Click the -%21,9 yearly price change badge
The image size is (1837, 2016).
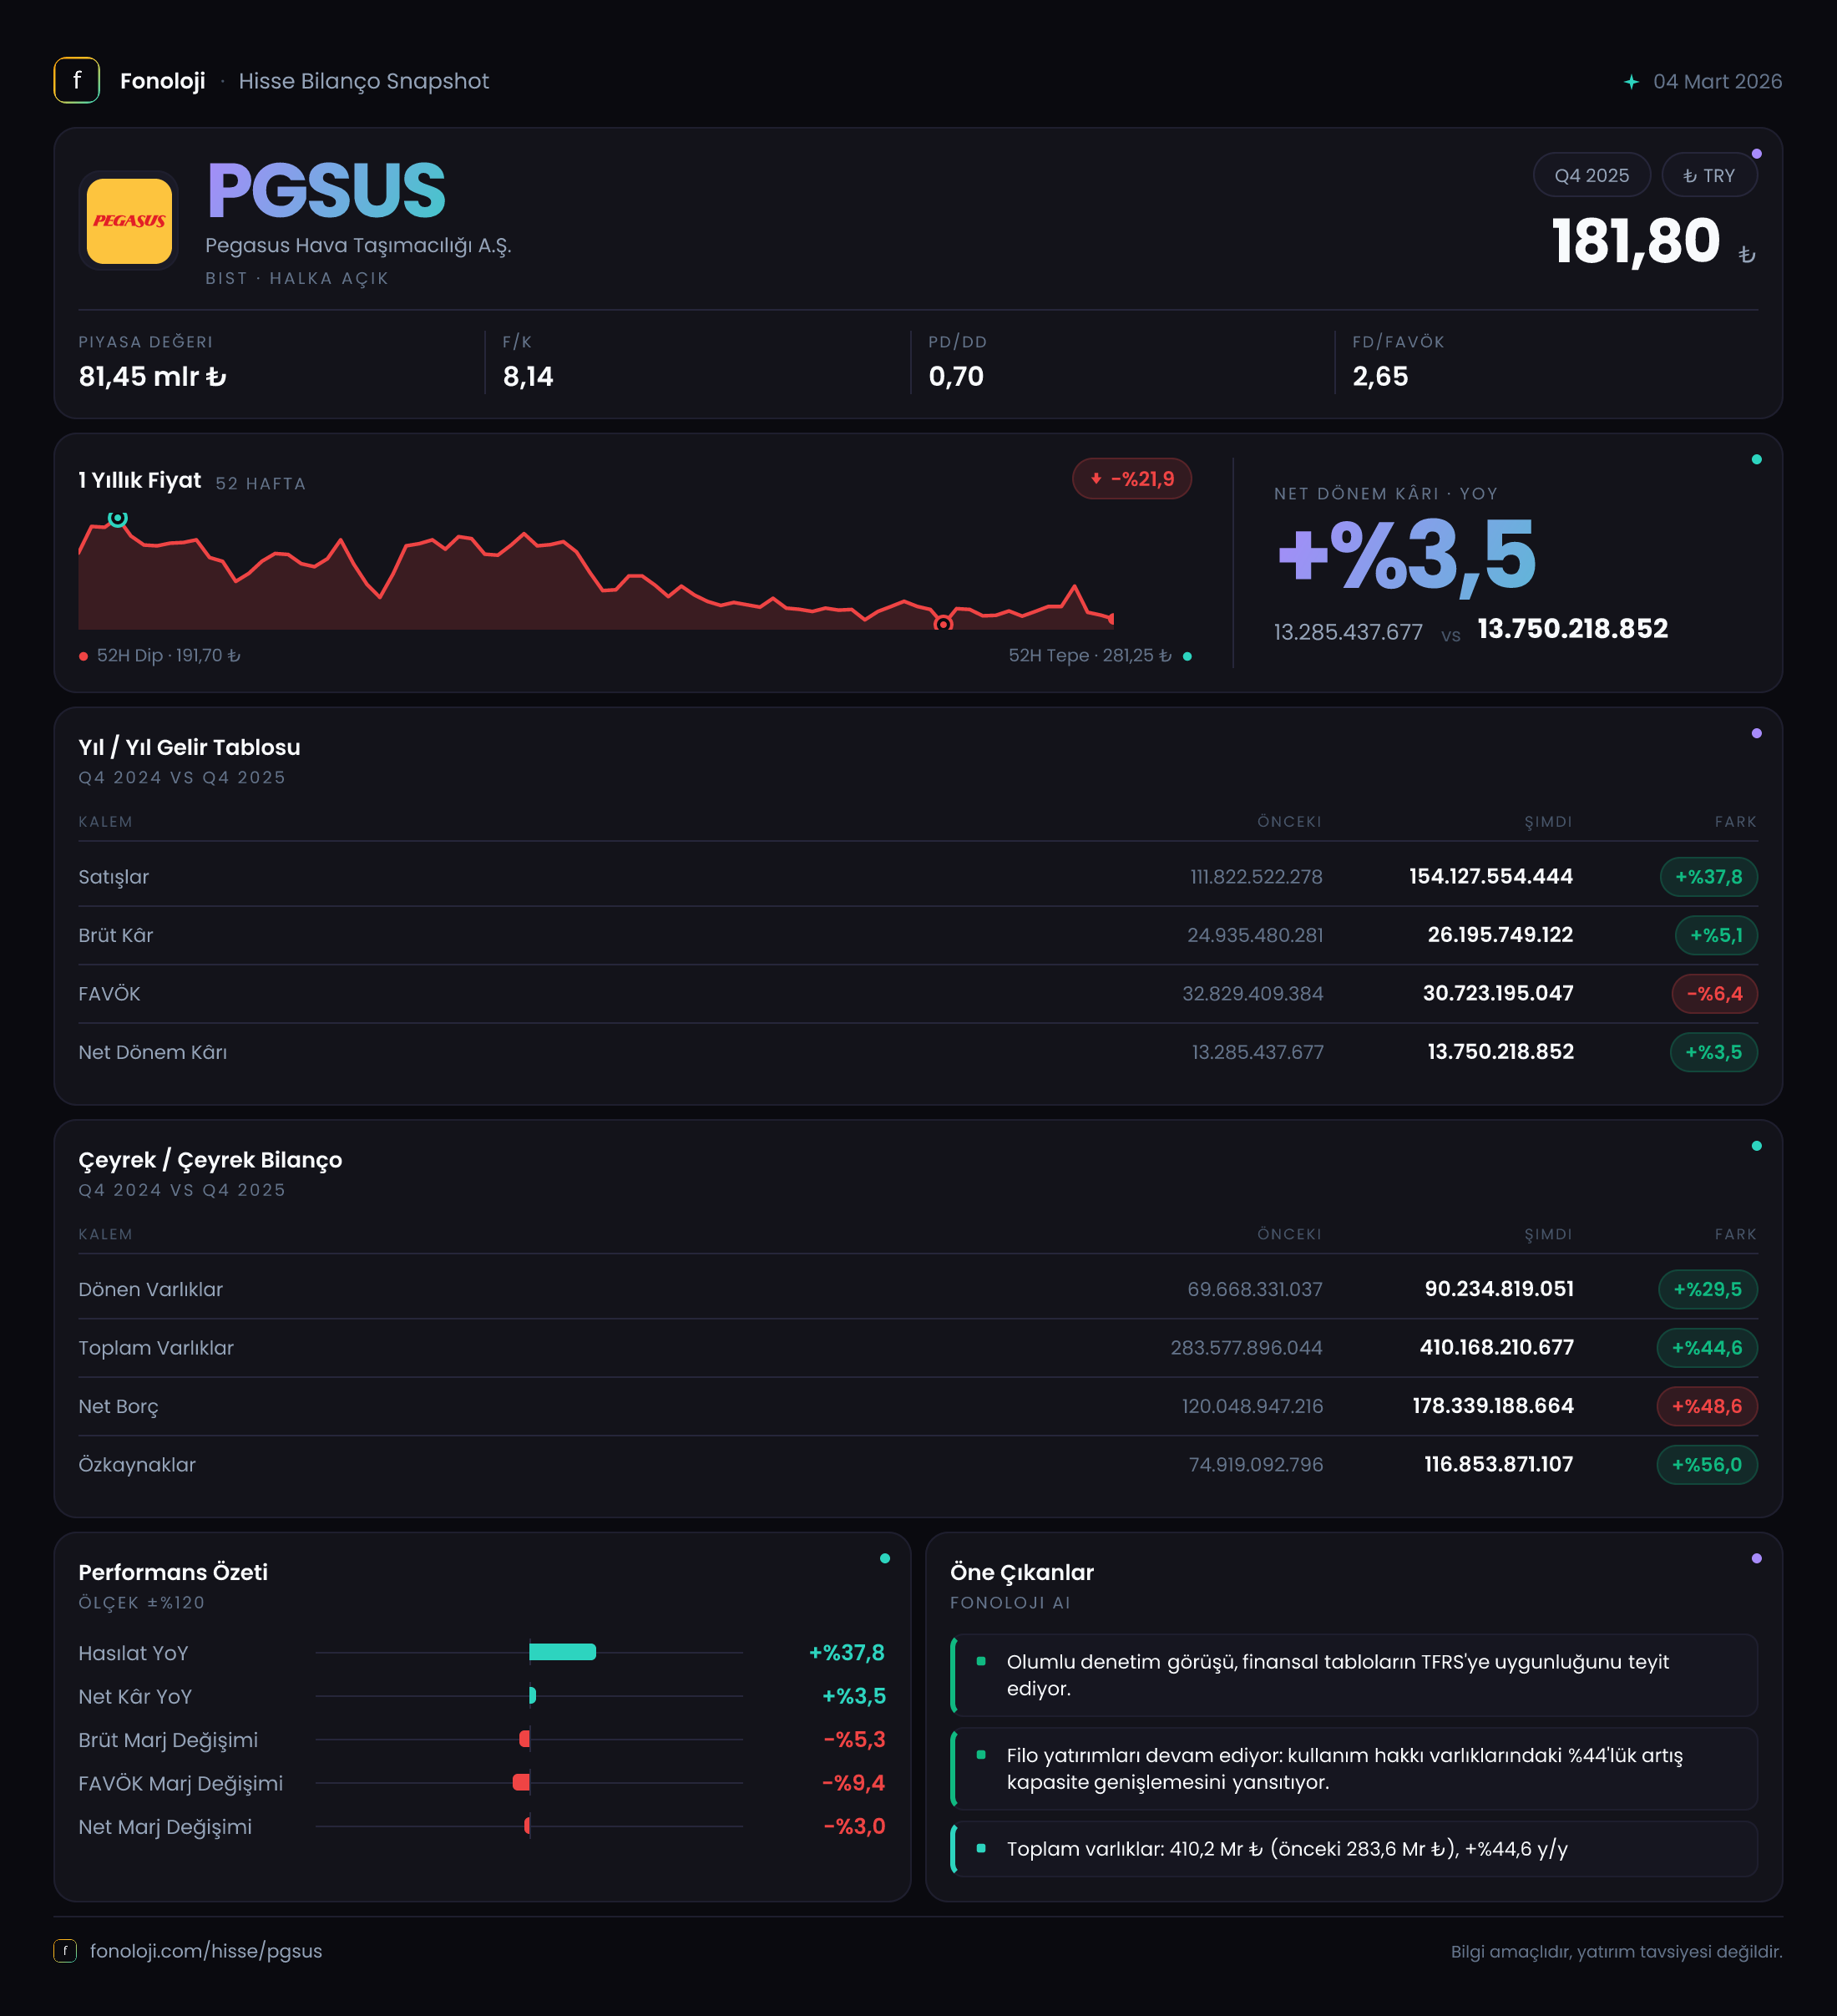click(x=1132, y=479)
